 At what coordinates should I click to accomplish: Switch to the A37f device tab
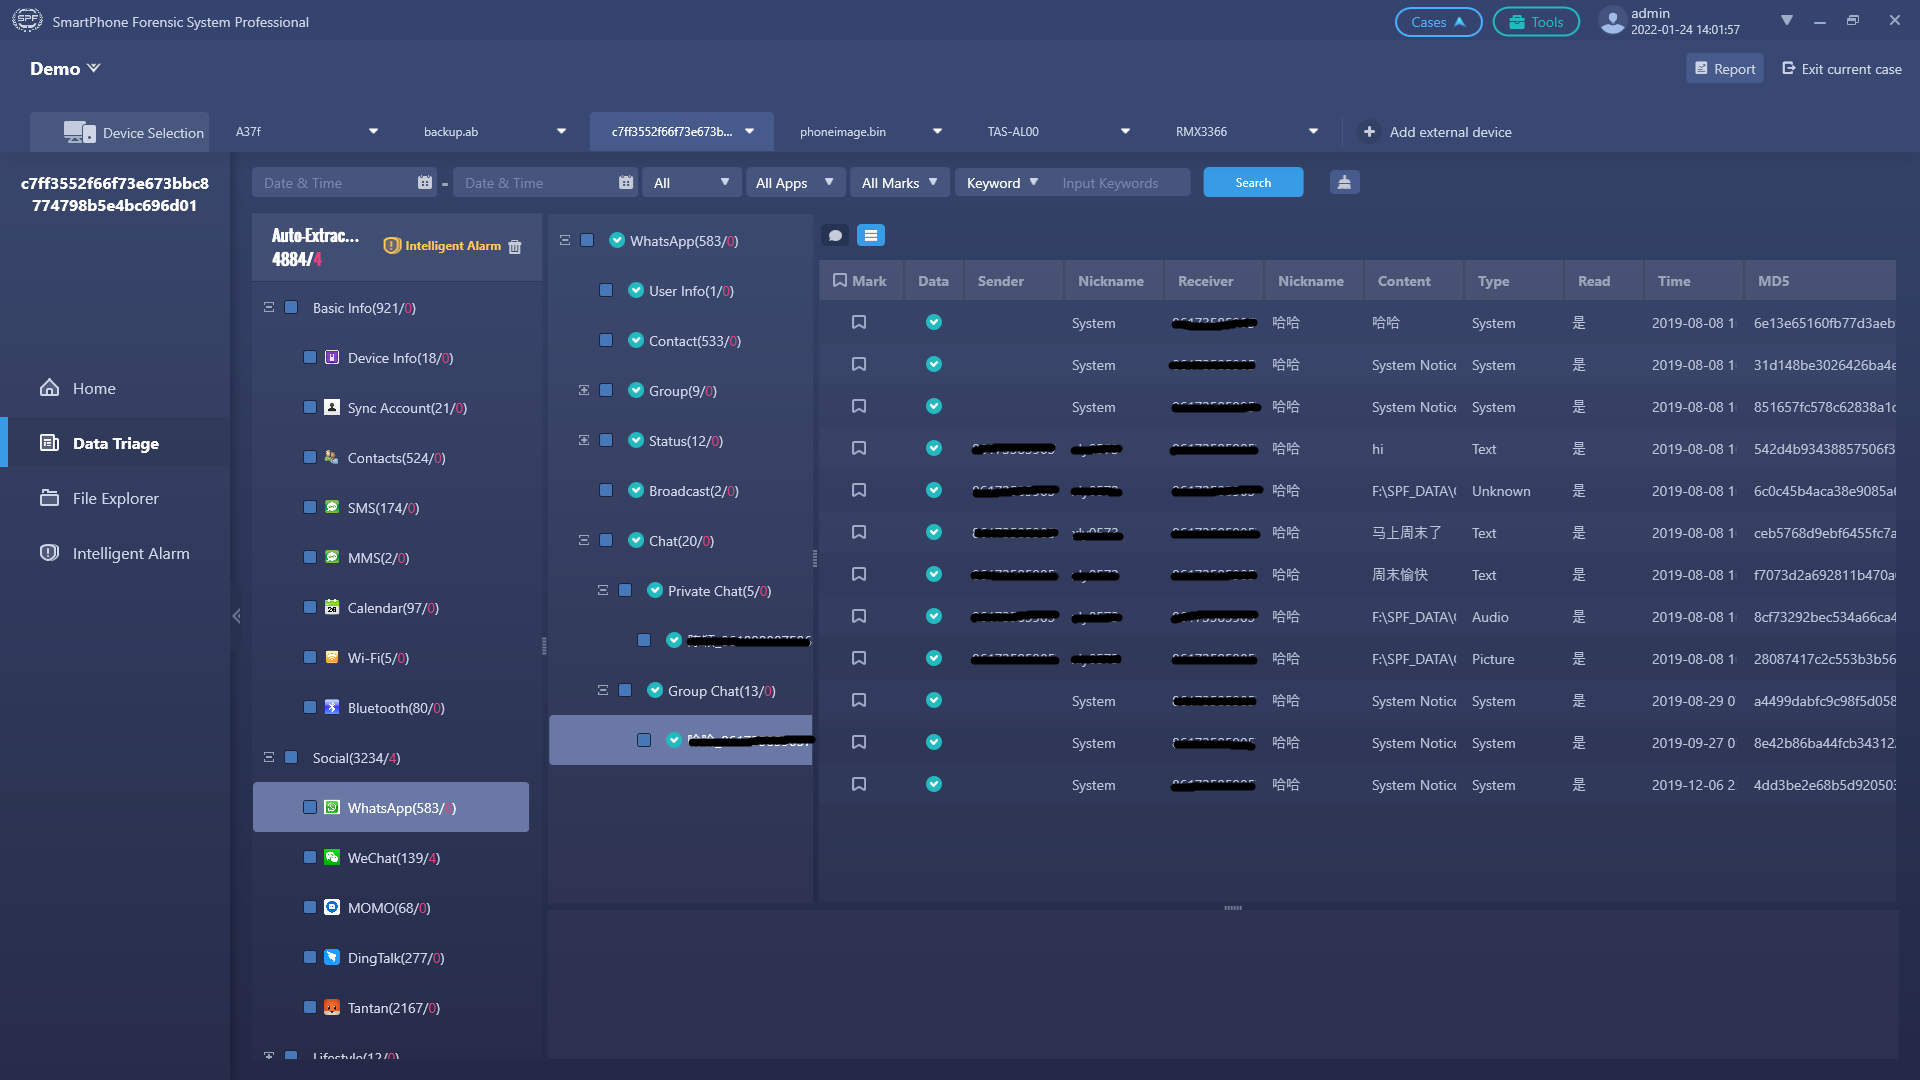click(307, 132)
